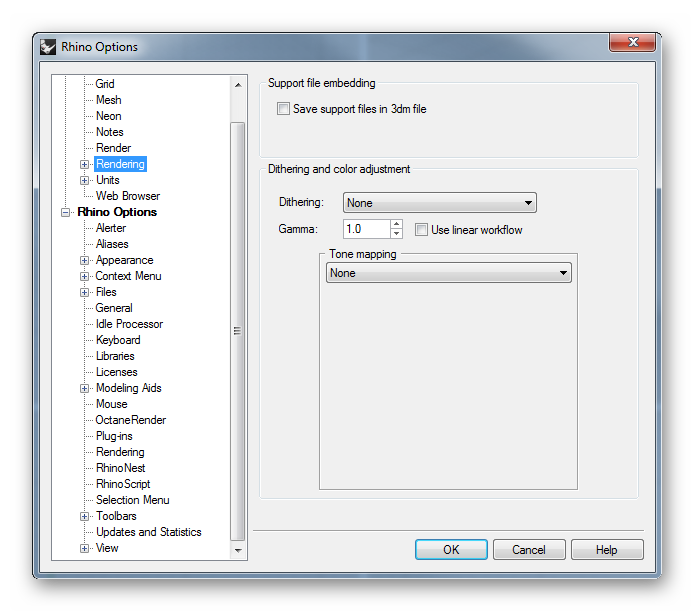Increase Gamma with the up spinner arrow
Screen dimensions: 695x612
(x=397, y=224)
